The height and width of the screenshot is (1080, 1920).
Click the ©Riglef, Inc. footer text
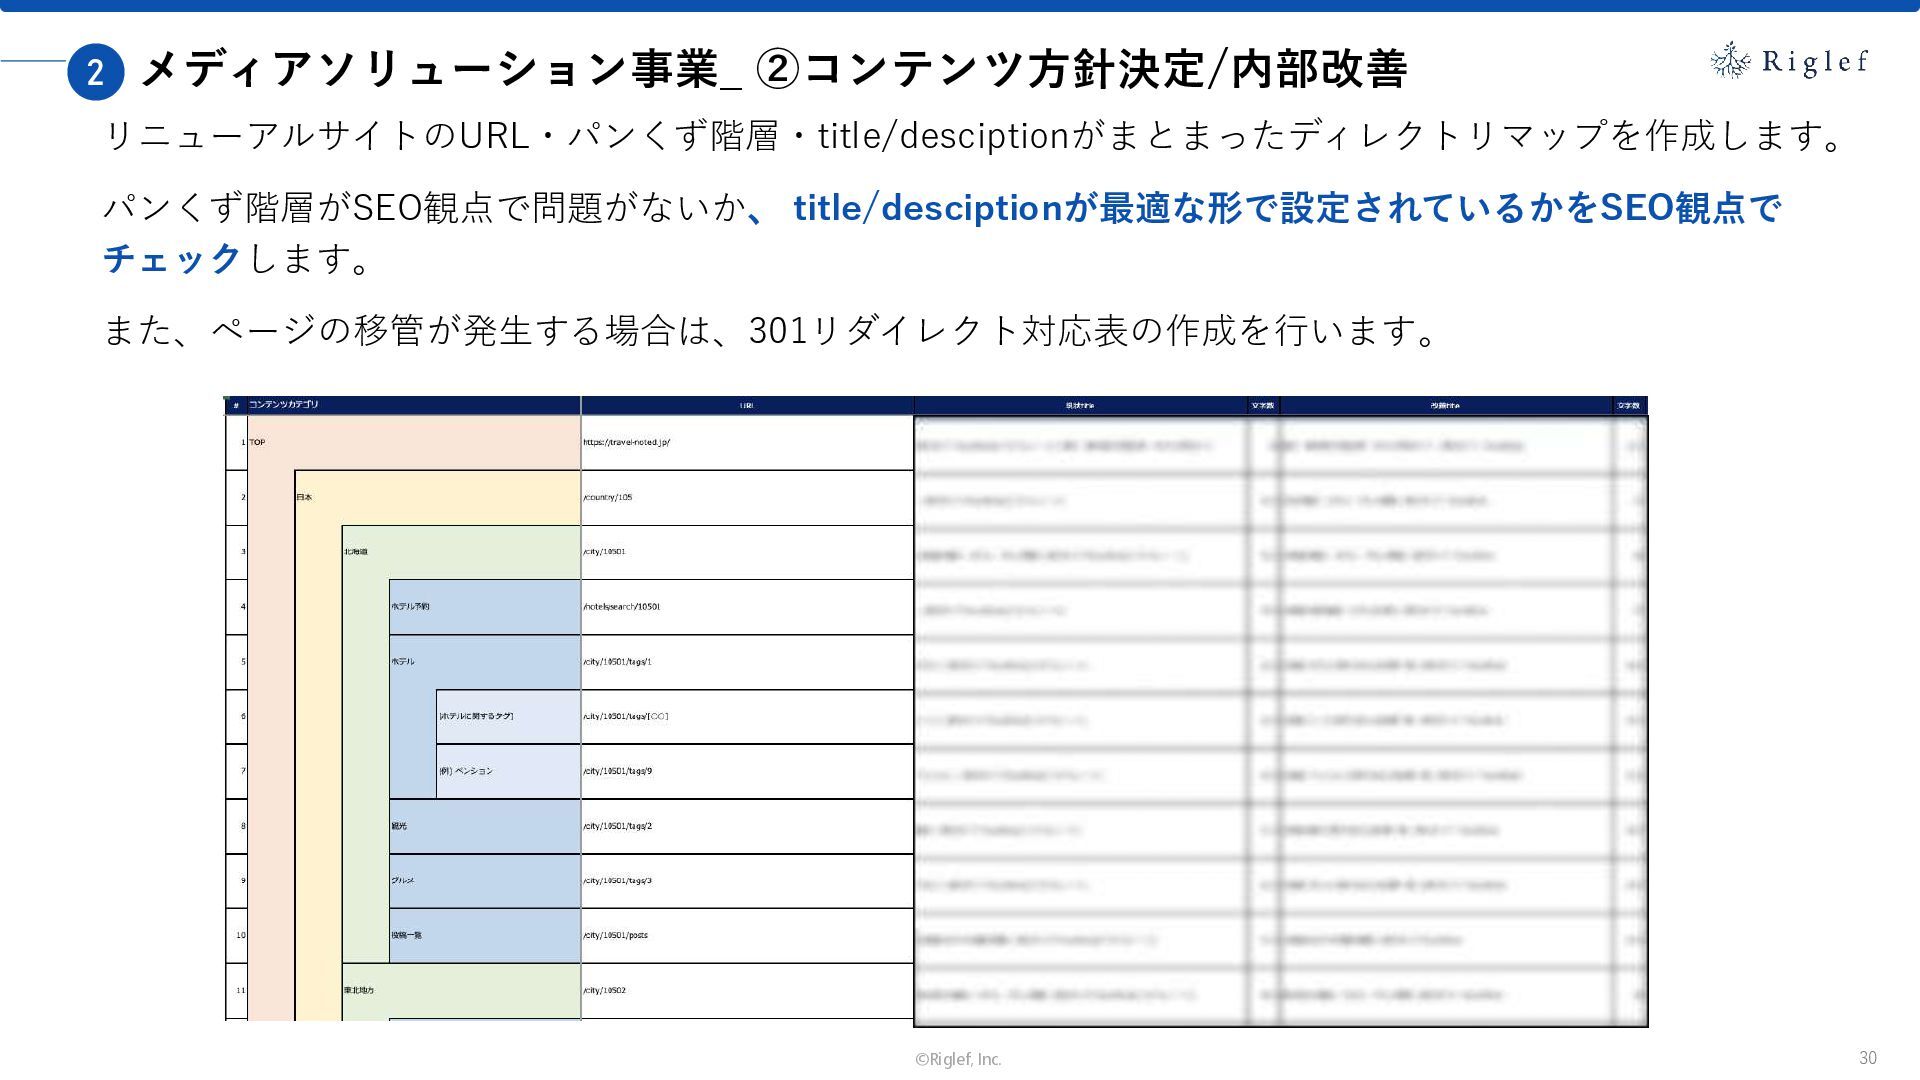(958, 1059)
